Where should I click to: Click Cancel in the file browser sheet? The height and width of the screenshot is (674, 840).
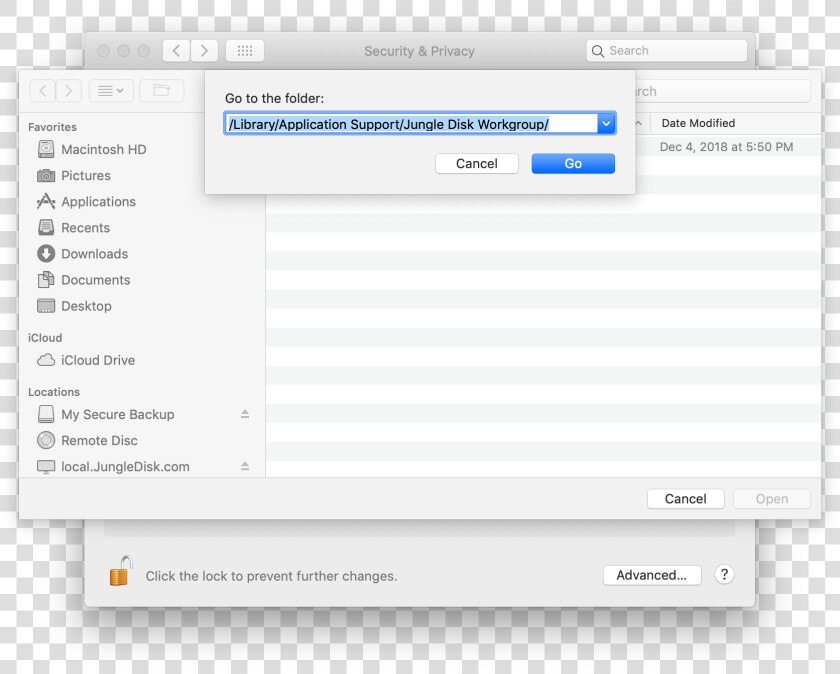click(x=686, y=499)
